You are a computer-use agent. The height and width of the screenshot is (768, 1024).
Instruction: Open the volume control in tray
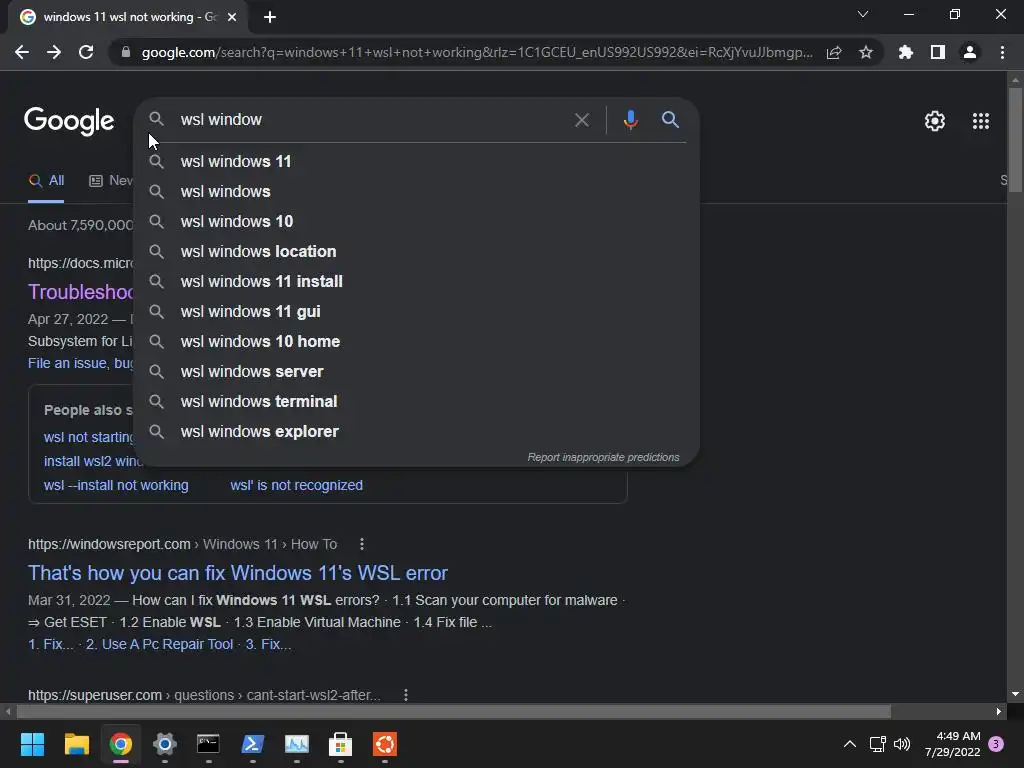pyautogui.click(x=902, y=744)
